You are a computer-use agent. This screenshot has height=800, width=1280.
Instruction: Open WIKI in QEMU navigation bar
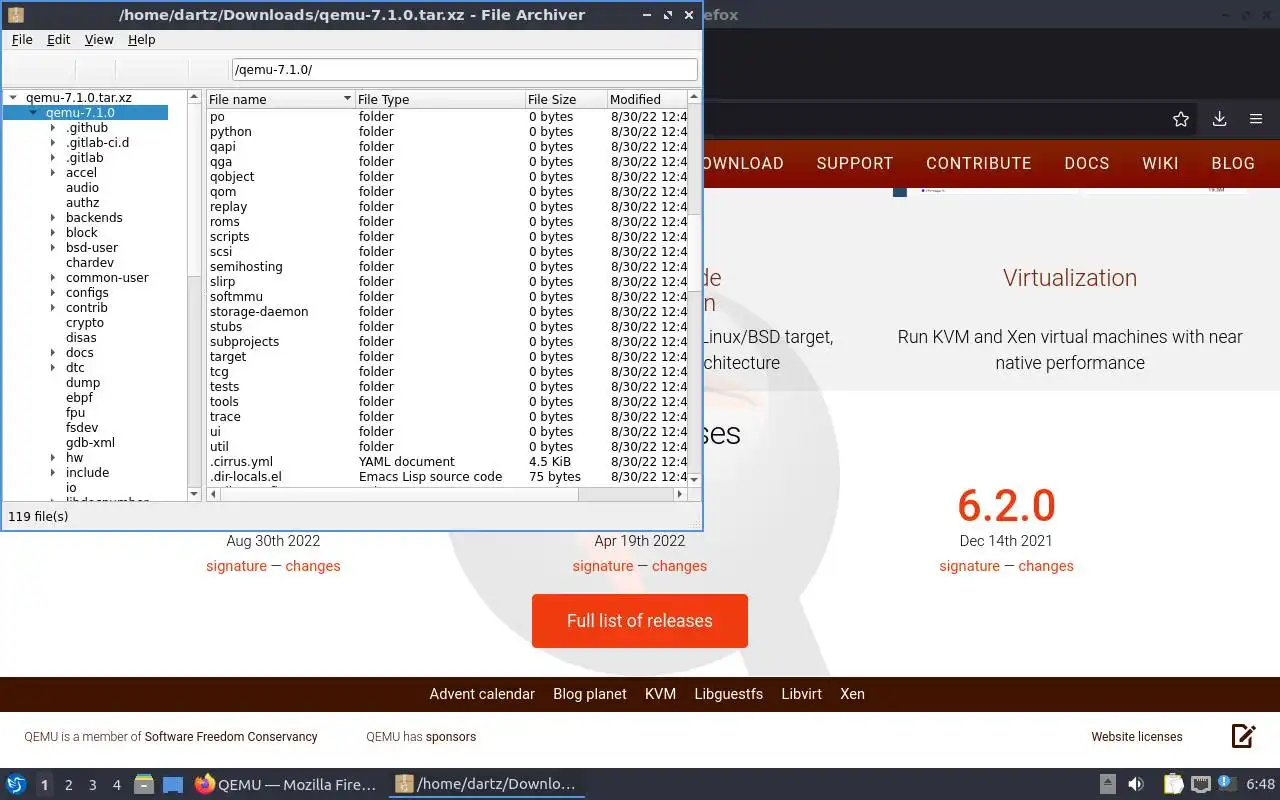click(x=1161, y=163)
